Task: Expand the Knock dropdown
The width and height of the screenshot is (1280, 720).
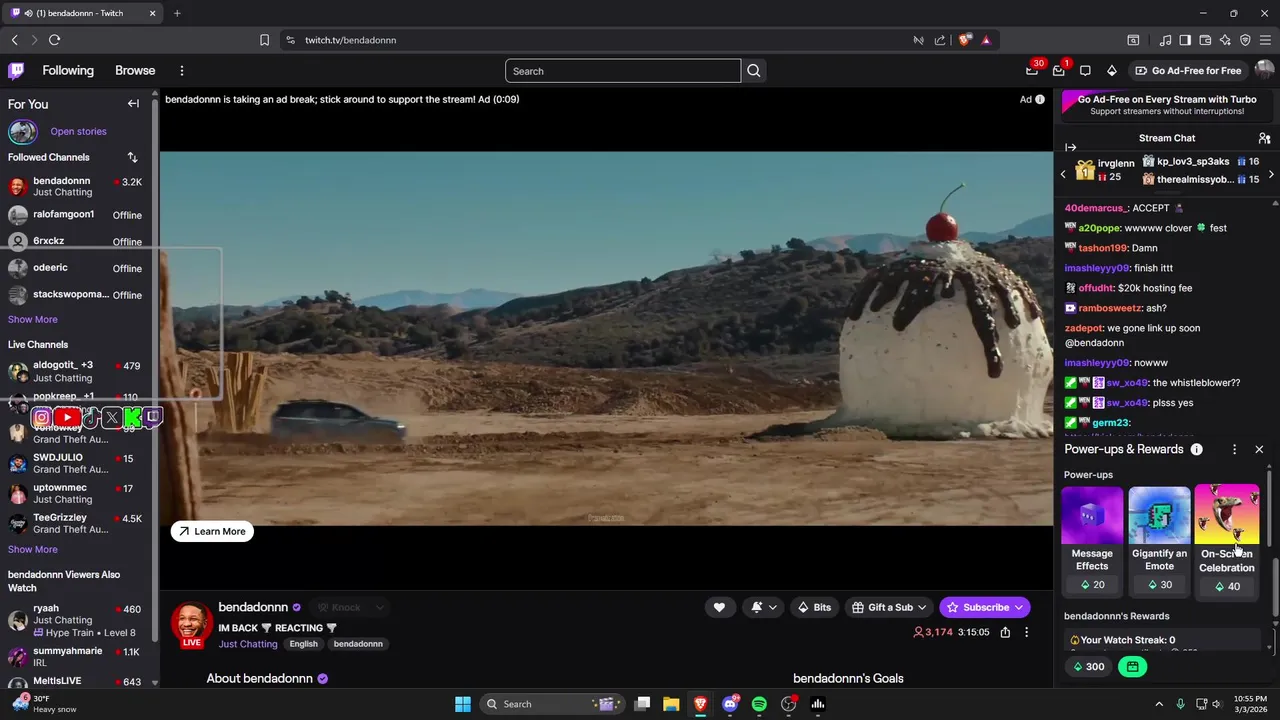Action: pyautogui.click(x=379, y=607)
